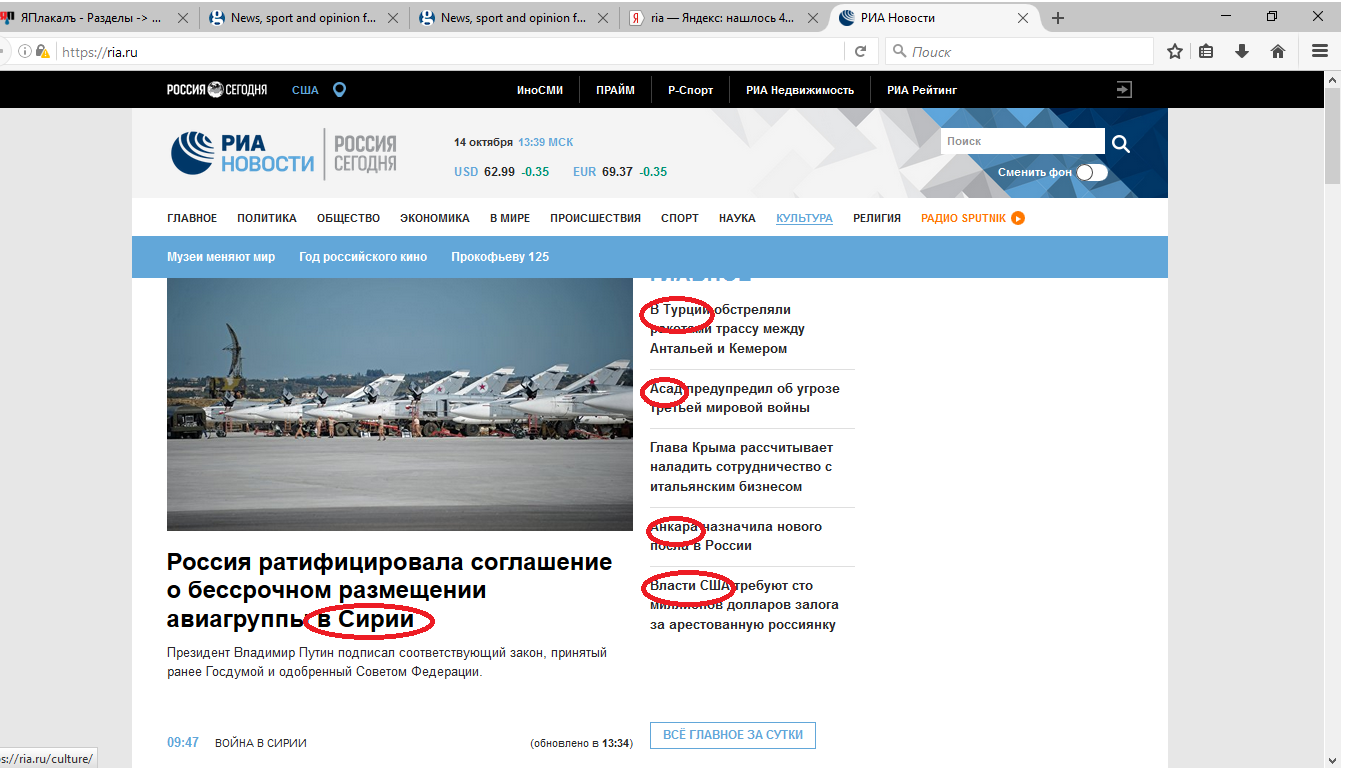Close the ria — Яндекс tab
This screenshot has width=1366, height=768.
(812, 18)
